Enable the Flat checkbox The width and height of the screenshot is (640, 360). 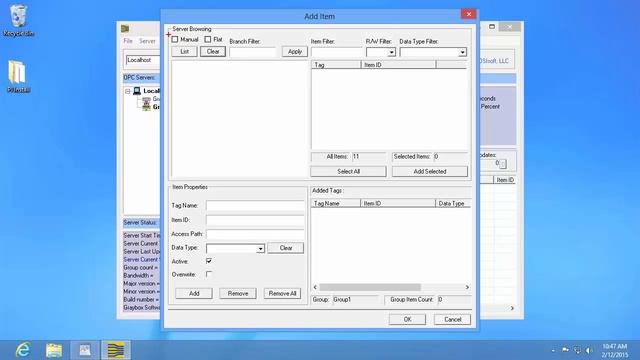[x=208, y=39]
